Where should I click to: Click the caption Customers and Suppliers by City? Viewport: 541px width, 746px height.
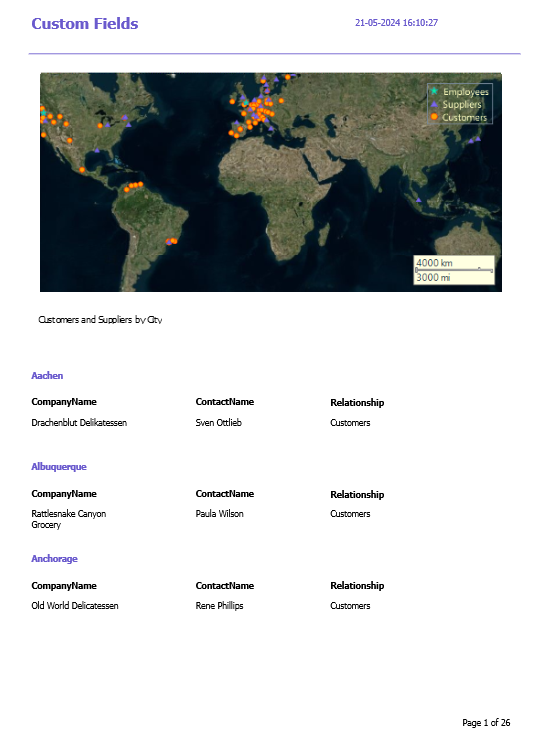click(100, 320)
